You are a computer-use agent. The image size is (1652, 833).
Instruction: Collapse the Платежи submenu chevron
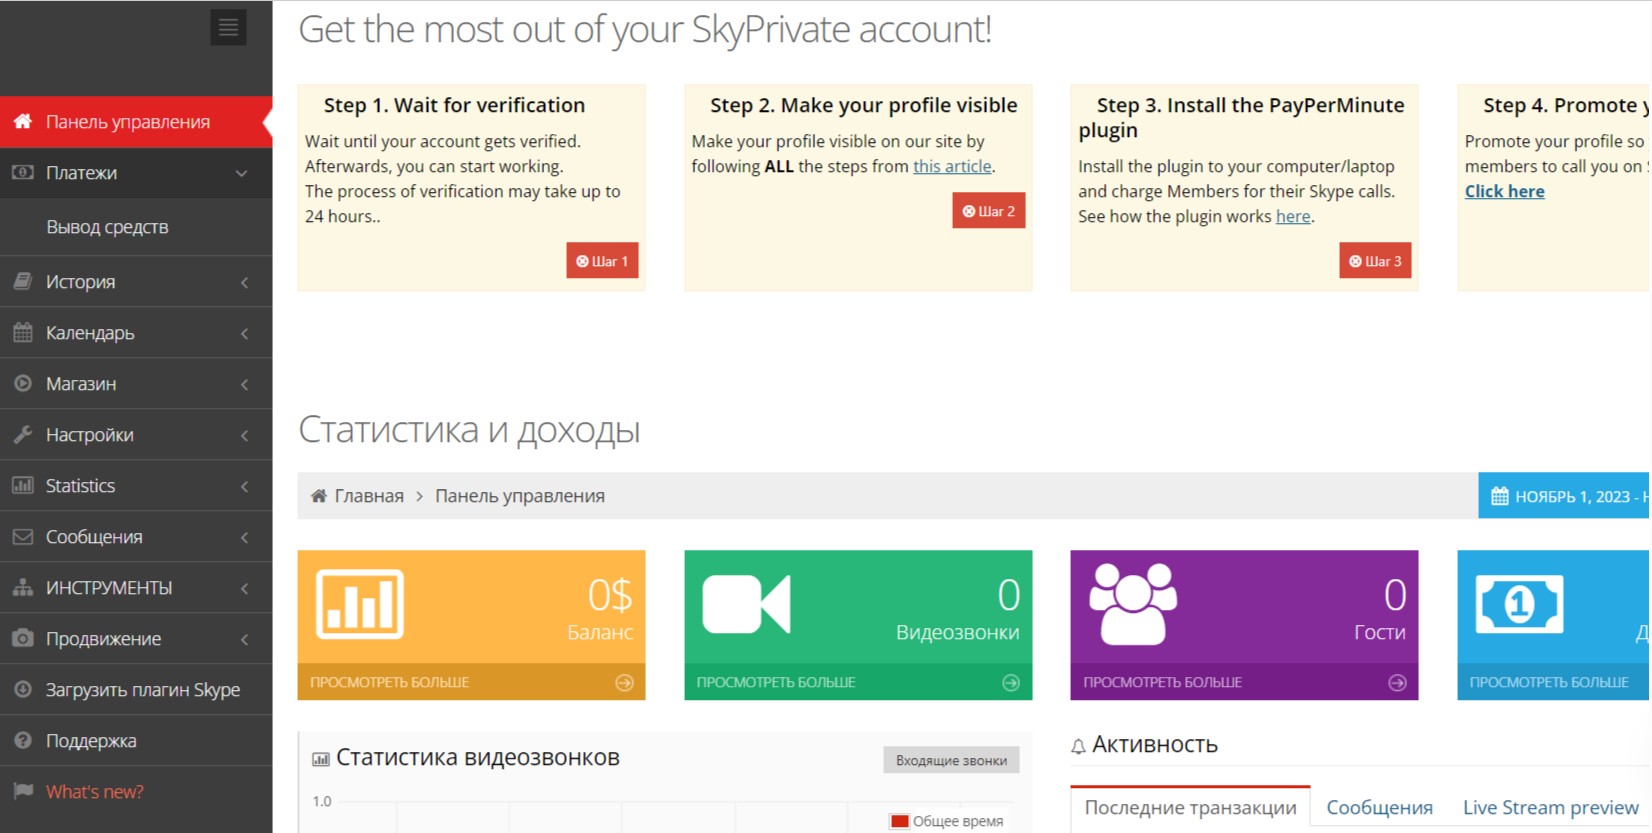pyautogui.click(x=242, y=173)
